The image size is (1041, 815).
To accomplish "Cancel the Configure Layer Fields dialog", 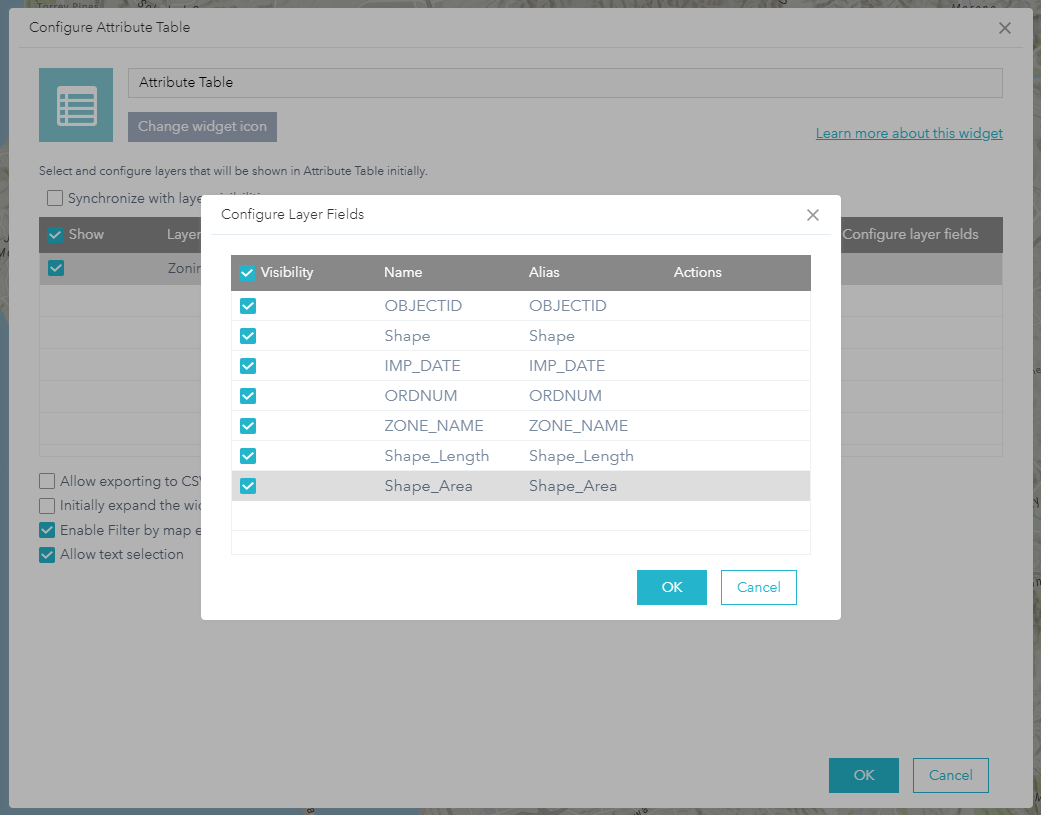I will [758, 587].
